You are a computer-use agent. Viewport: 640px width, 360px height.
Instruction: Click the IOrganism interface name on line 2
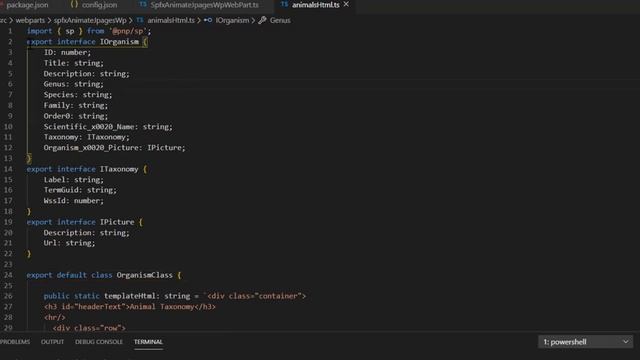pos(119,42)
